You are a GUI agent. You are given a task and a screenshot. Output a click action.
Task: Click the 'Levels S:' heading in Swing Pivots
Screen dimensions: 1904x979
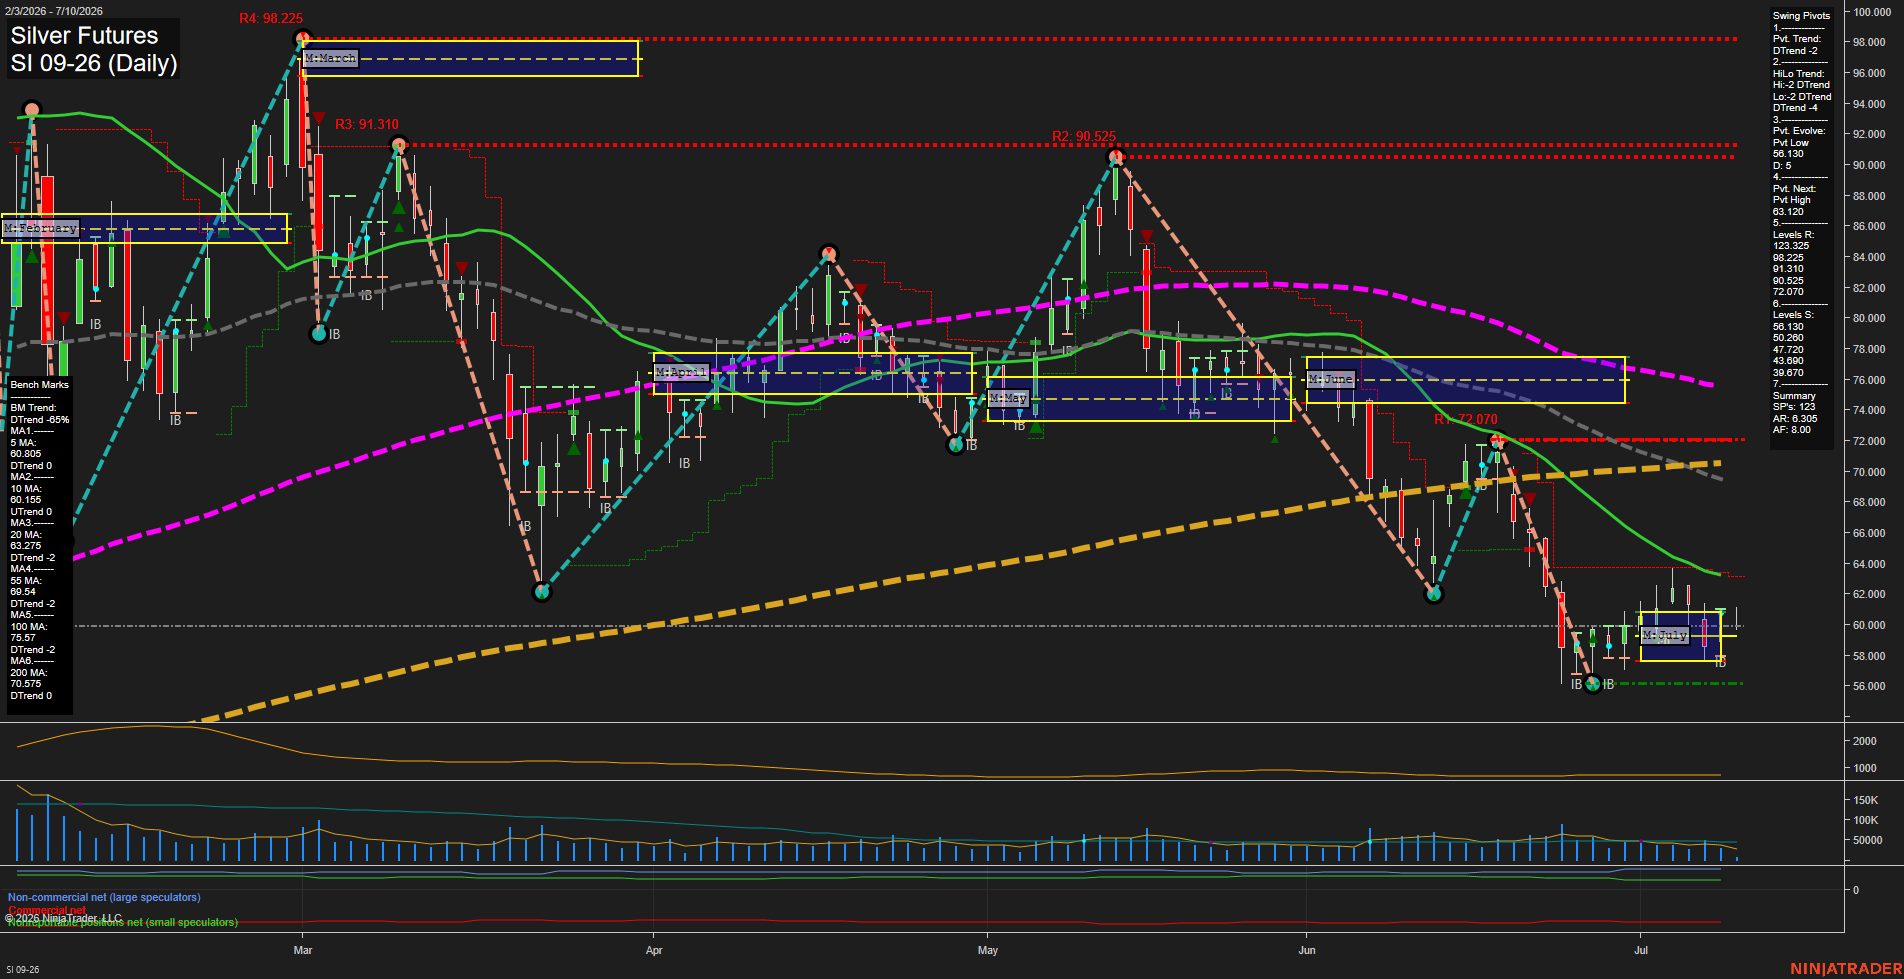click(x=1793, y=315)
